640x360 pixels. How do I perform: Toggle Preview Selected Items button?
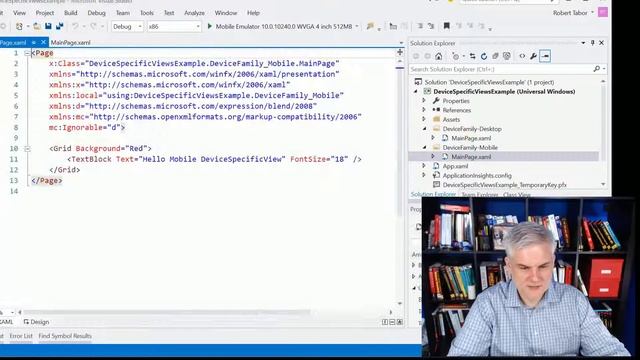(x=545, y=56)
